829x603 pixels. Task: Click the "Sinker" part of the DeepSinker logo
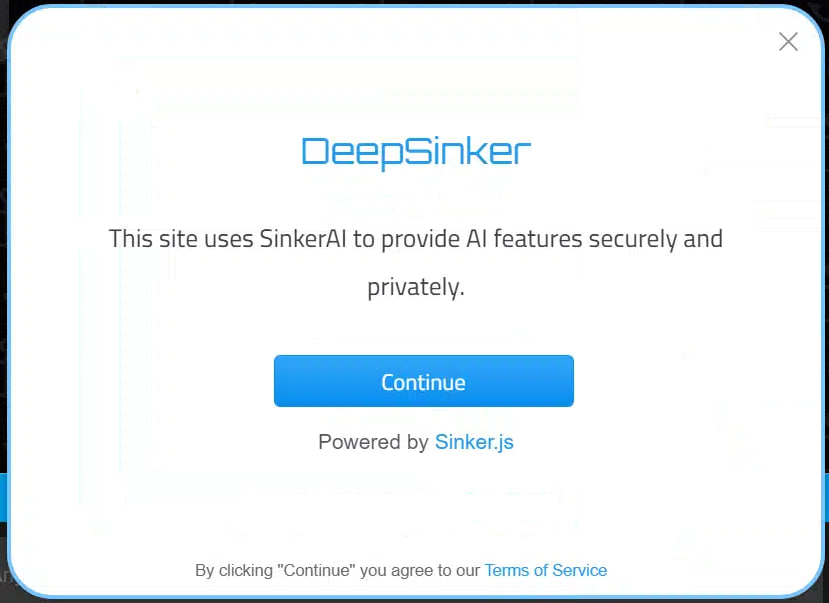point(468,151)
